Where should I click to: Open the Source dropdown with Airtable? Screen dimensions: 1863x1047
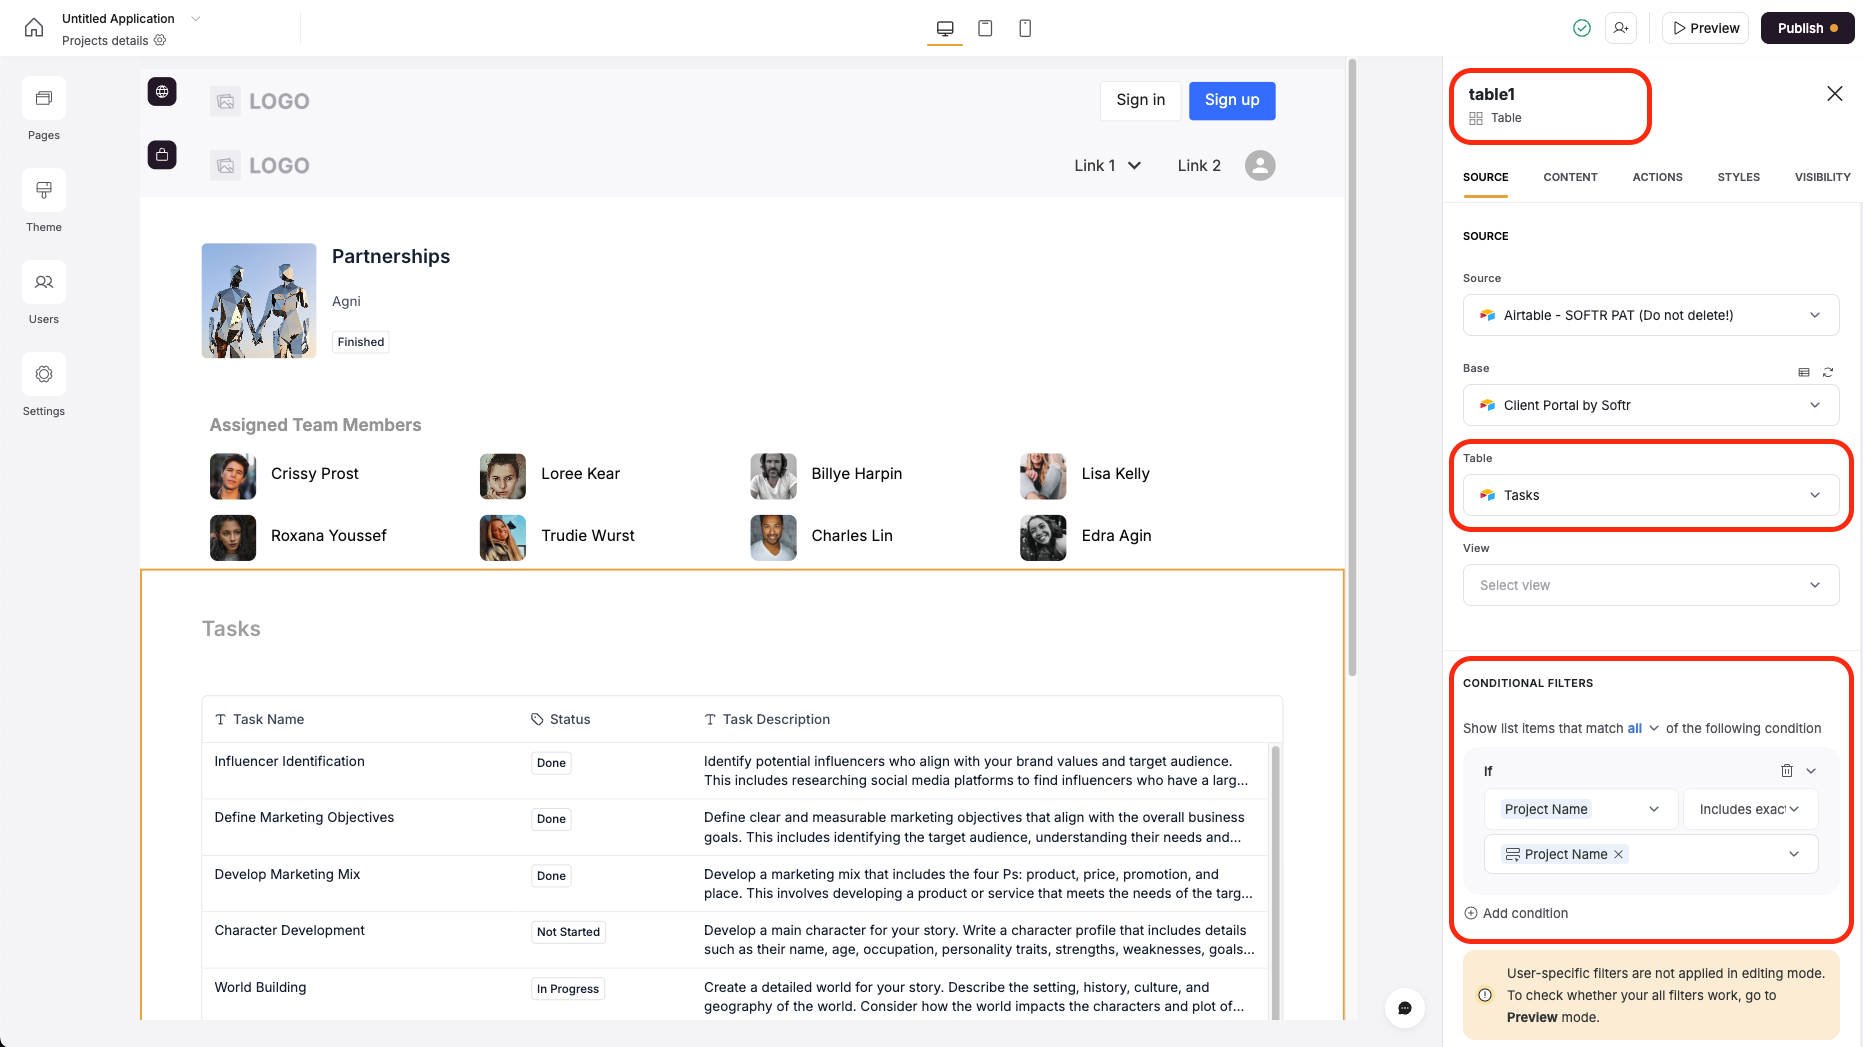point(1651,315)
